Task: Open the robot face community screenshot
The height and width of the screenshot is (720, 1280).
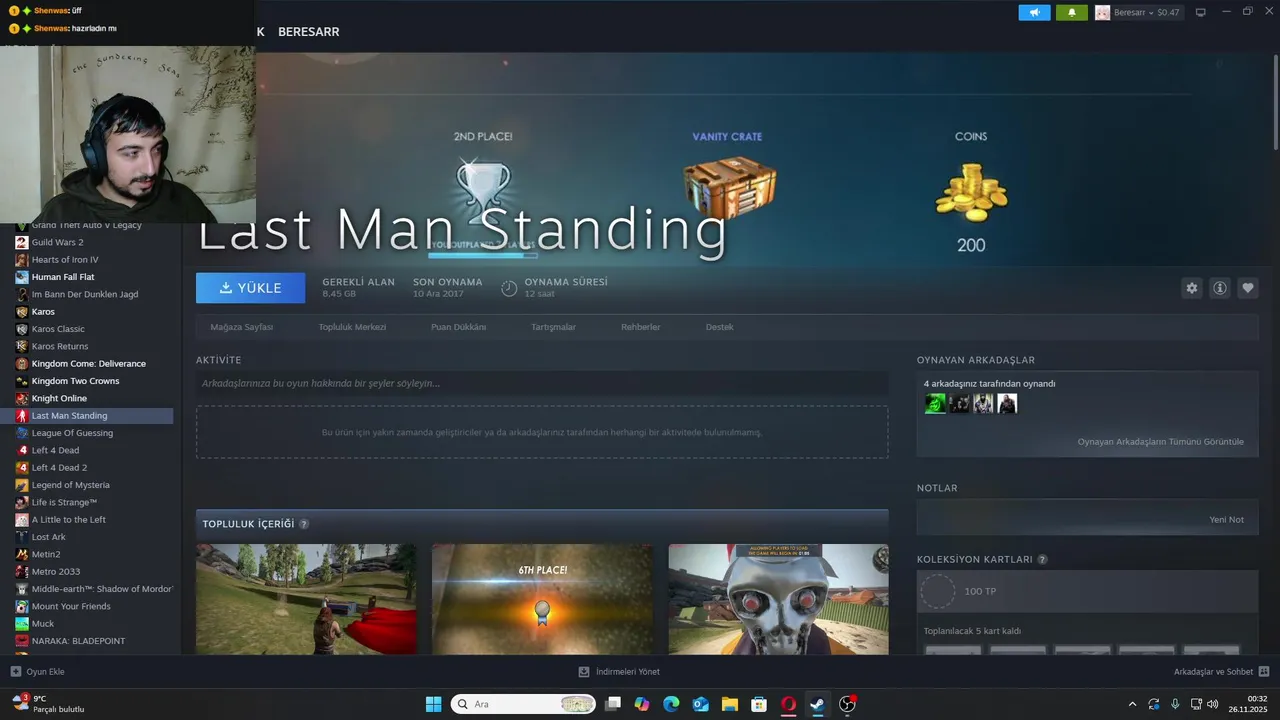Action: 778,599
